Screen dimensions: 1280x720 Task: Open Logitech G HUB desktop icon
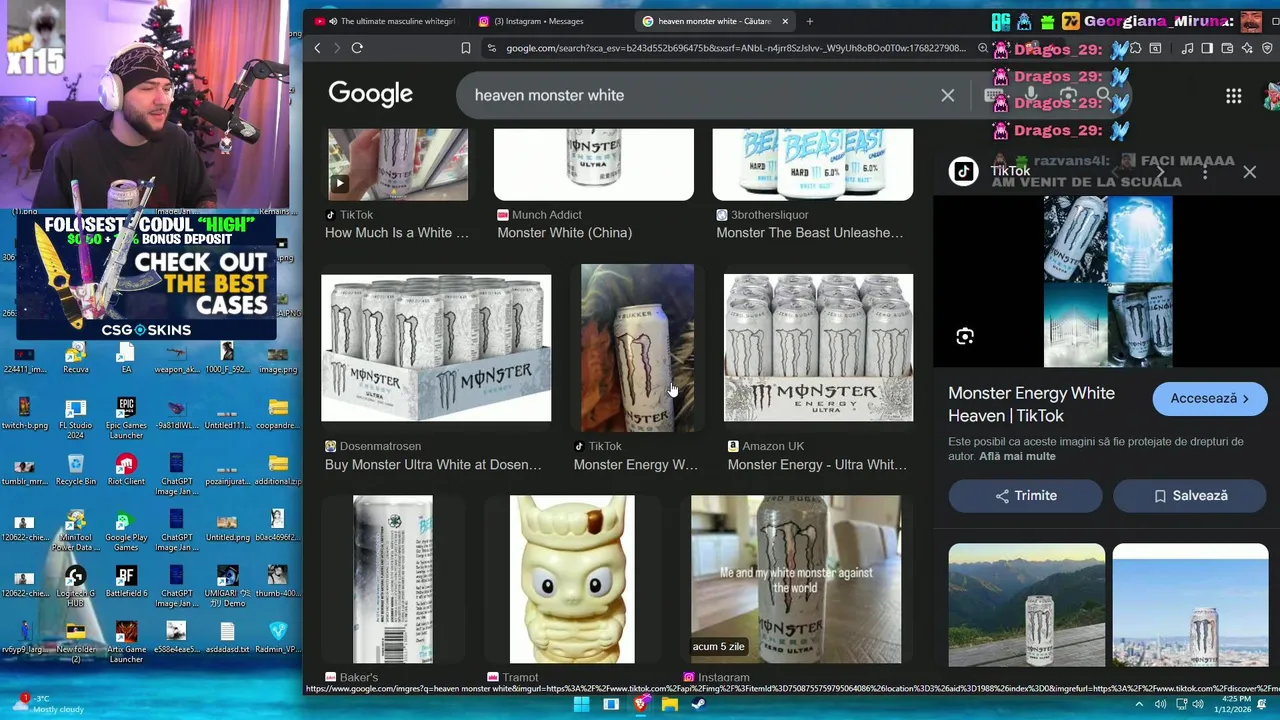coord(75,587)
